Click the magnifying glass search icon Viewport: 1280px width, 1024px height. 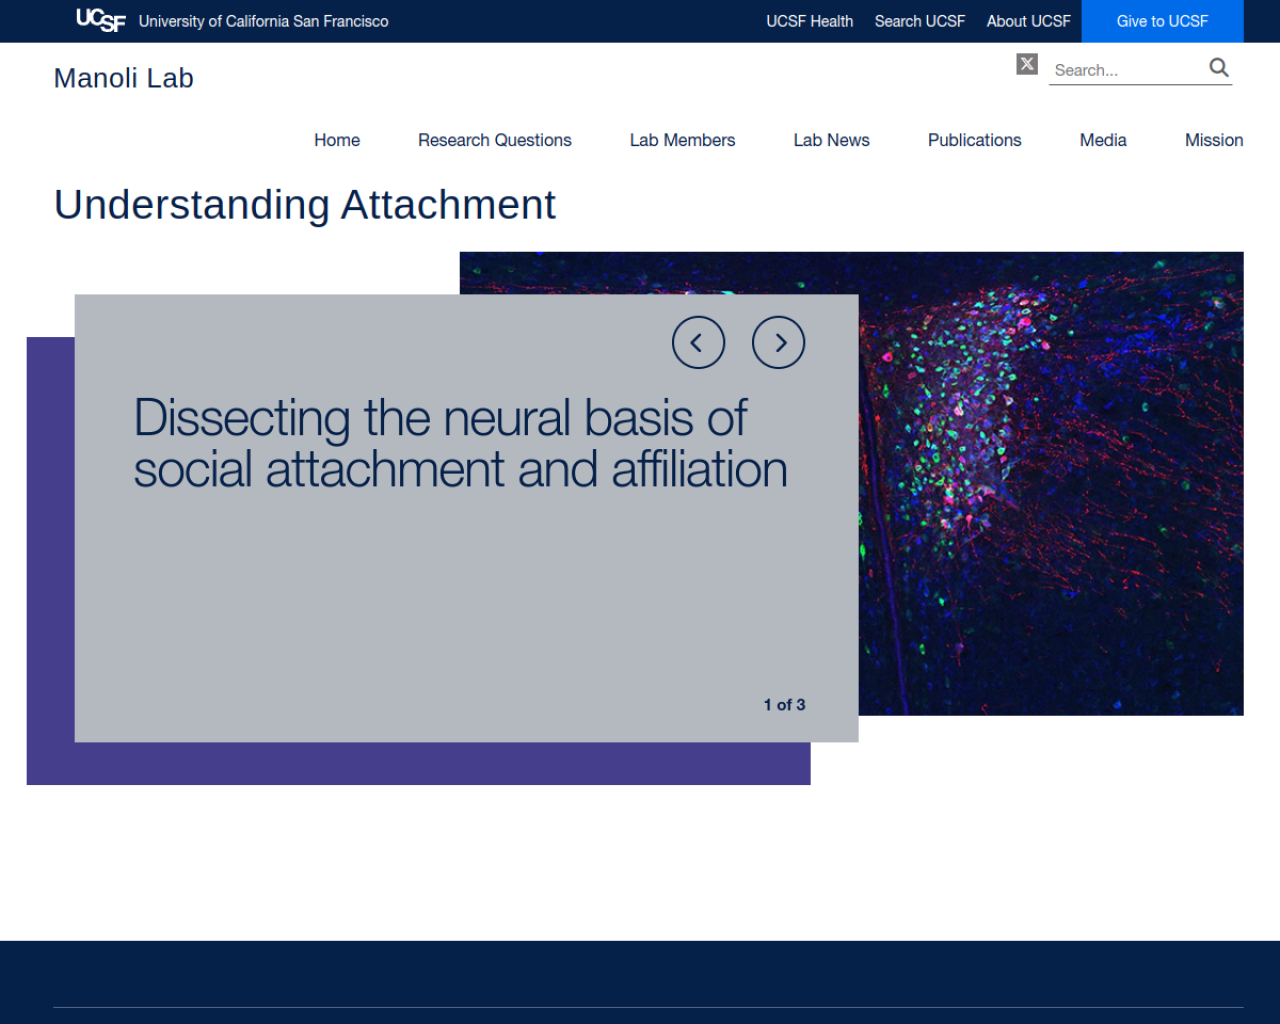(1219, 68)
